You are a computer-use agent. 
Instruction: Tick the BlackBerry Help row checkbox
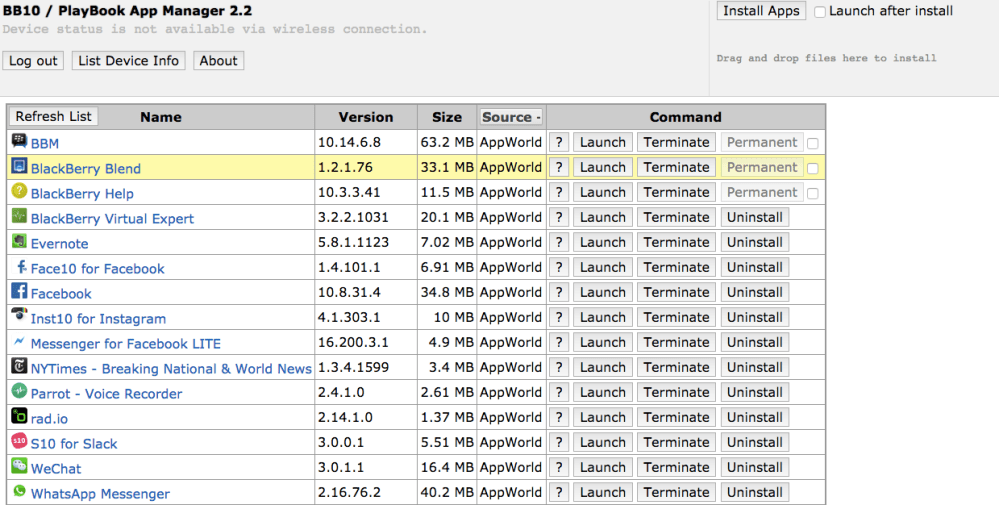[813, 193]
